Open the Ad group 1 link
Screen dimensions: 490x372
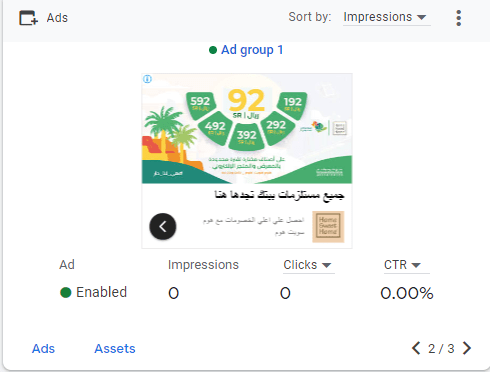point(252,50)
